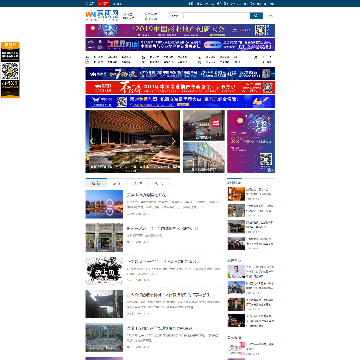Open the dark blue banner with the large '7'
The image size is (360, 360).
(x=180, y=73)
